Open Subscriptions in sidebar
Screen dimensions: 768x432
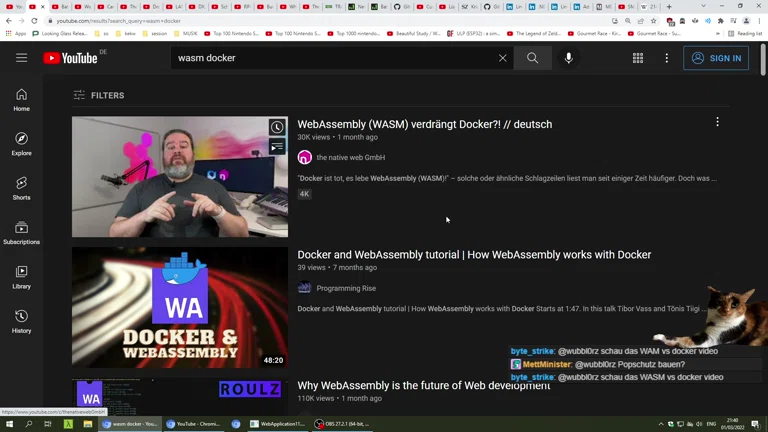22,233
